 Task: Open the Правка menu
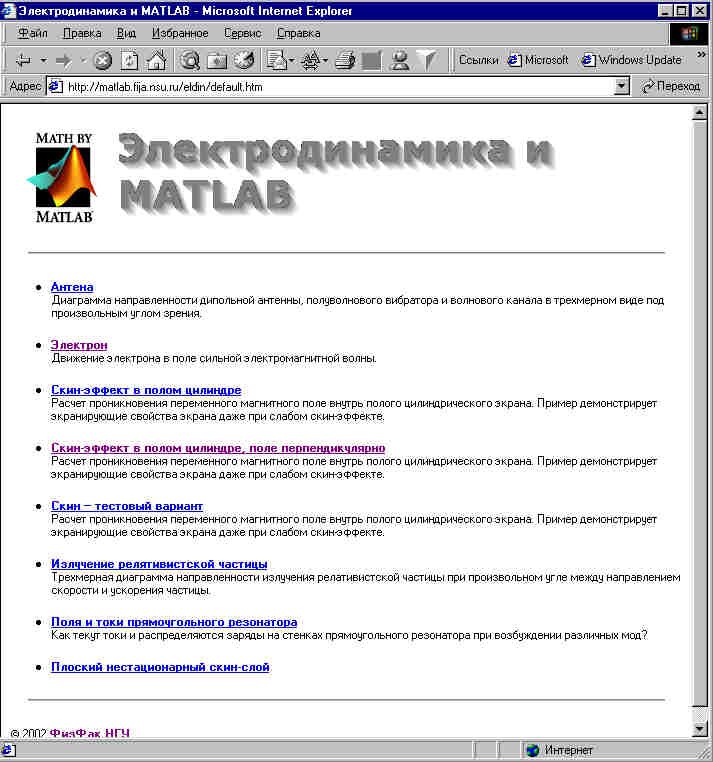coord(82,34)
